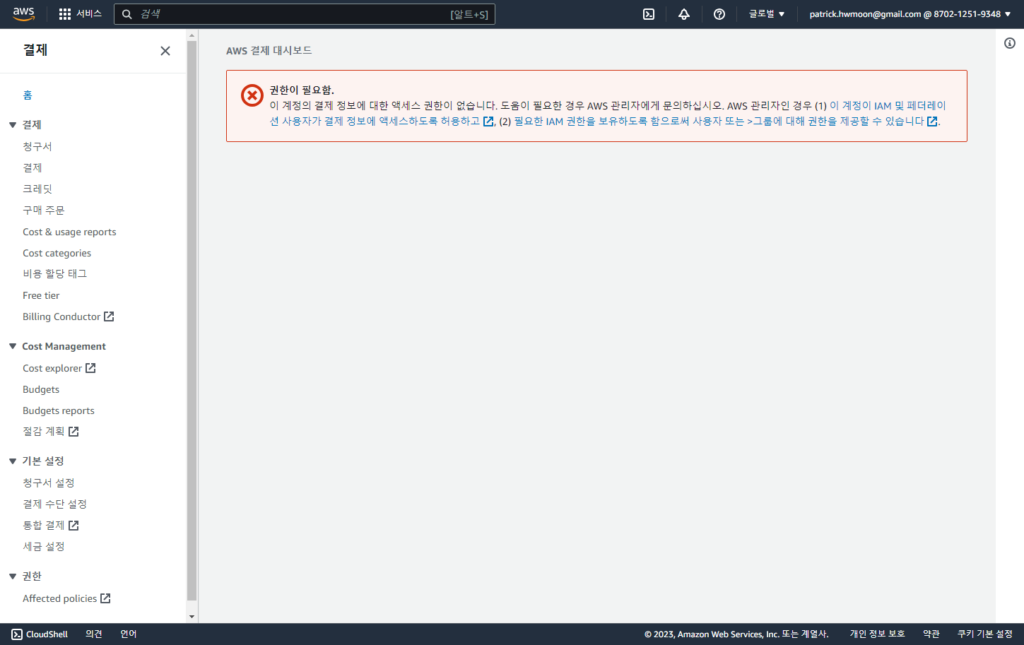The image size is (1024, 645).
Task: Click the red error X icon
Action: tap(252, 95)
